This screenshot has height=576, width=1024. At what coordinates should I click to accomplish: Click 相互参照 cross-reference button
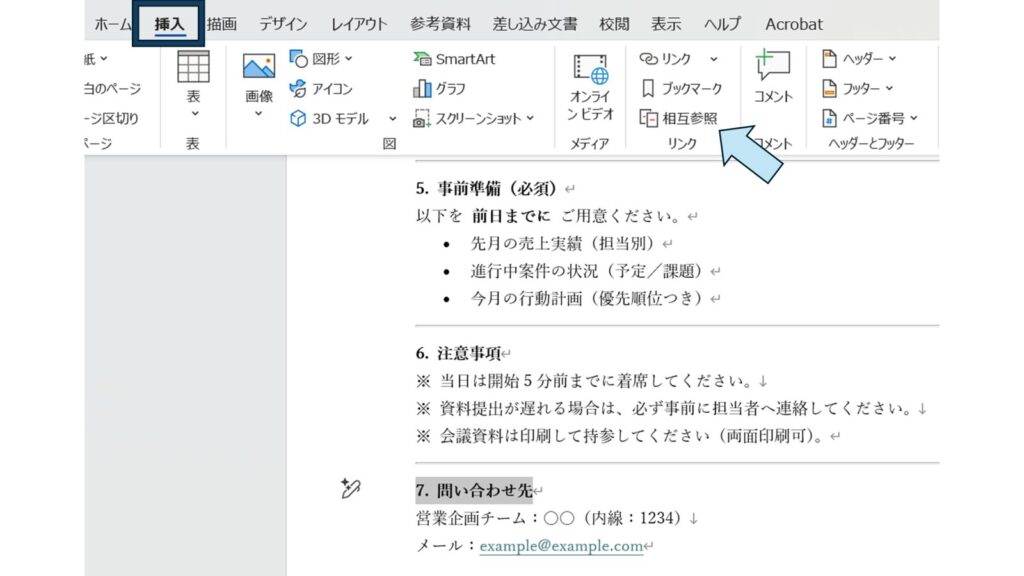[x=680, y=118]
